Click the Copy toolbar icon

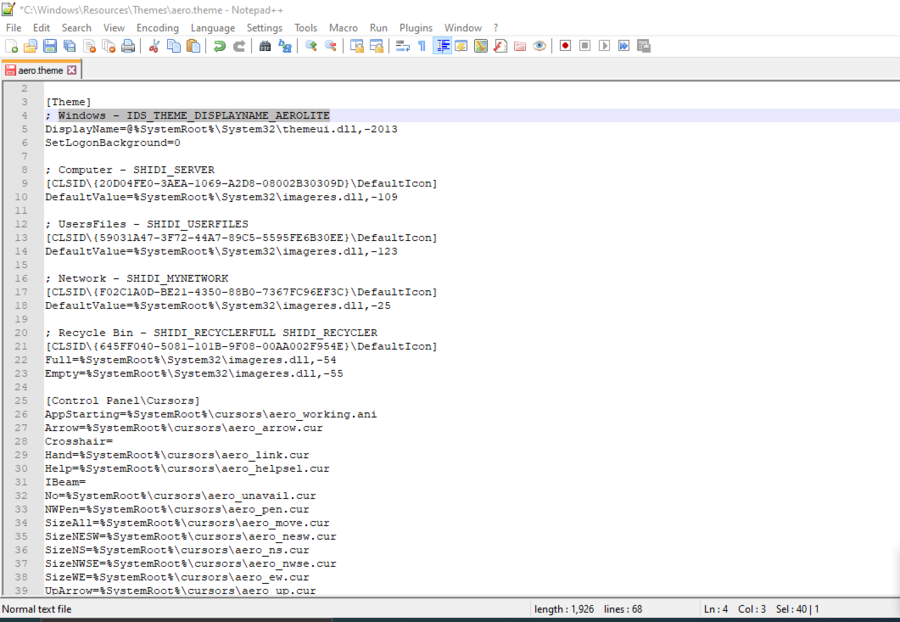tap(173, 46)
